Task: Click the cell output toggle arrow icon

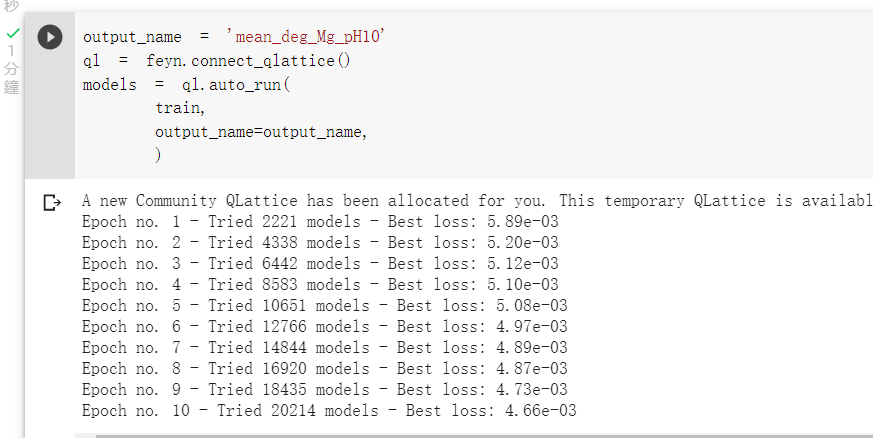Action: pyautogui.click(x=52, y=204)
